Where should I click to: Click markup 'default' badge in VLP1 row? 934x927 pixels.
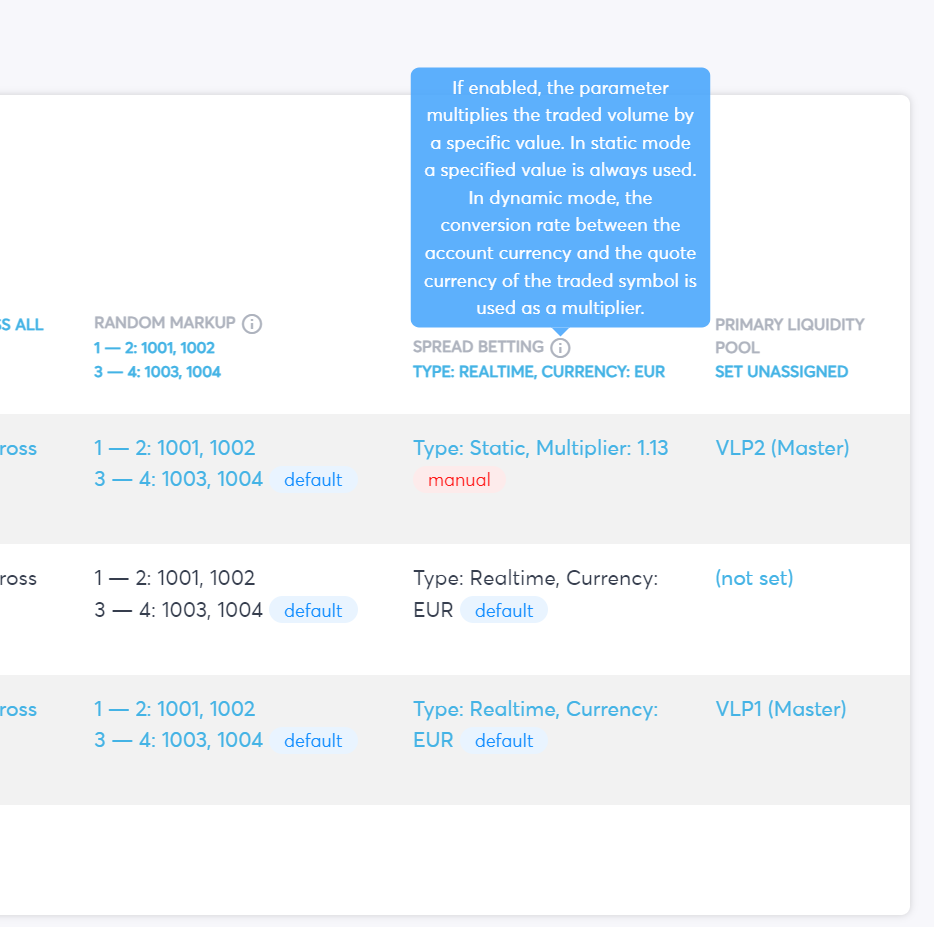click(x=313, y=741)
